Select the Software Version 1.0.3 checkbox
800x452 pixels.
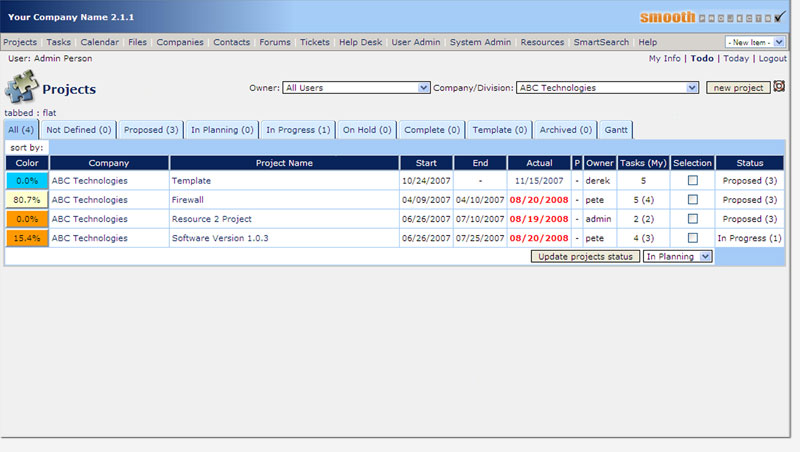(x=692, y=238)
